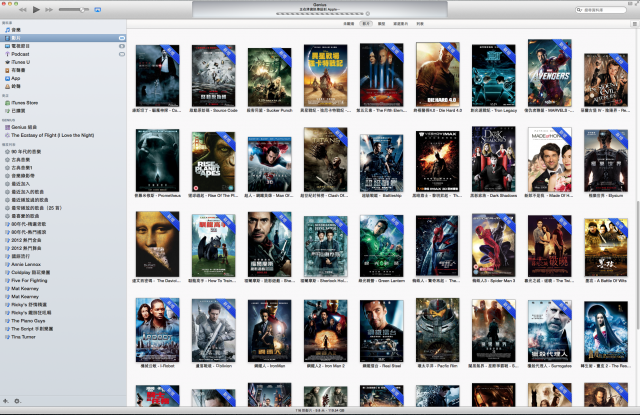The height and width of the screenshot is (415, 640).
Task: Click the badge beside the TV Shows row
Action: pos(122,46)
